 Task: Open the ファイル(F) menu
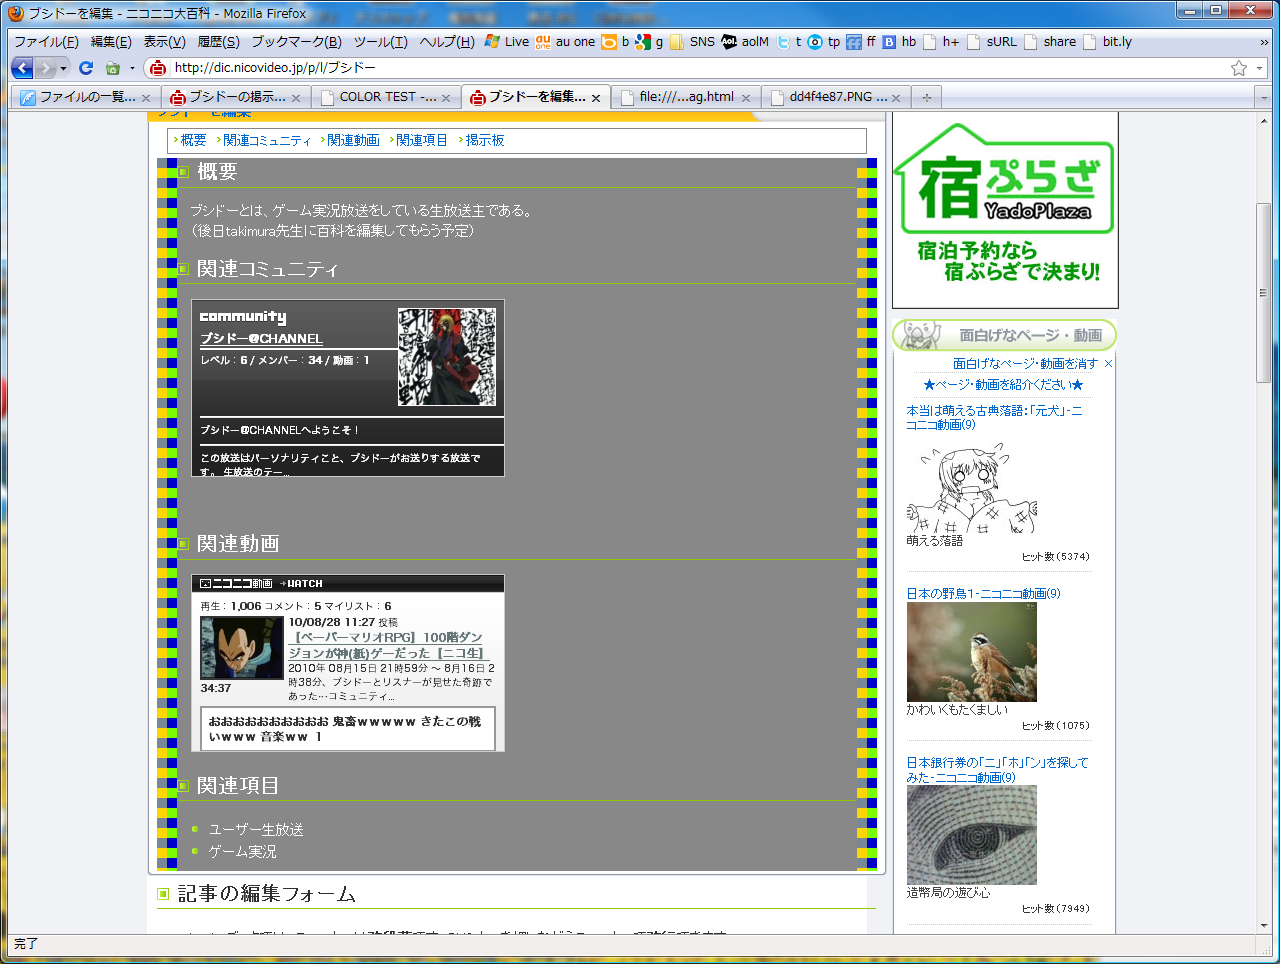[46, 42]
